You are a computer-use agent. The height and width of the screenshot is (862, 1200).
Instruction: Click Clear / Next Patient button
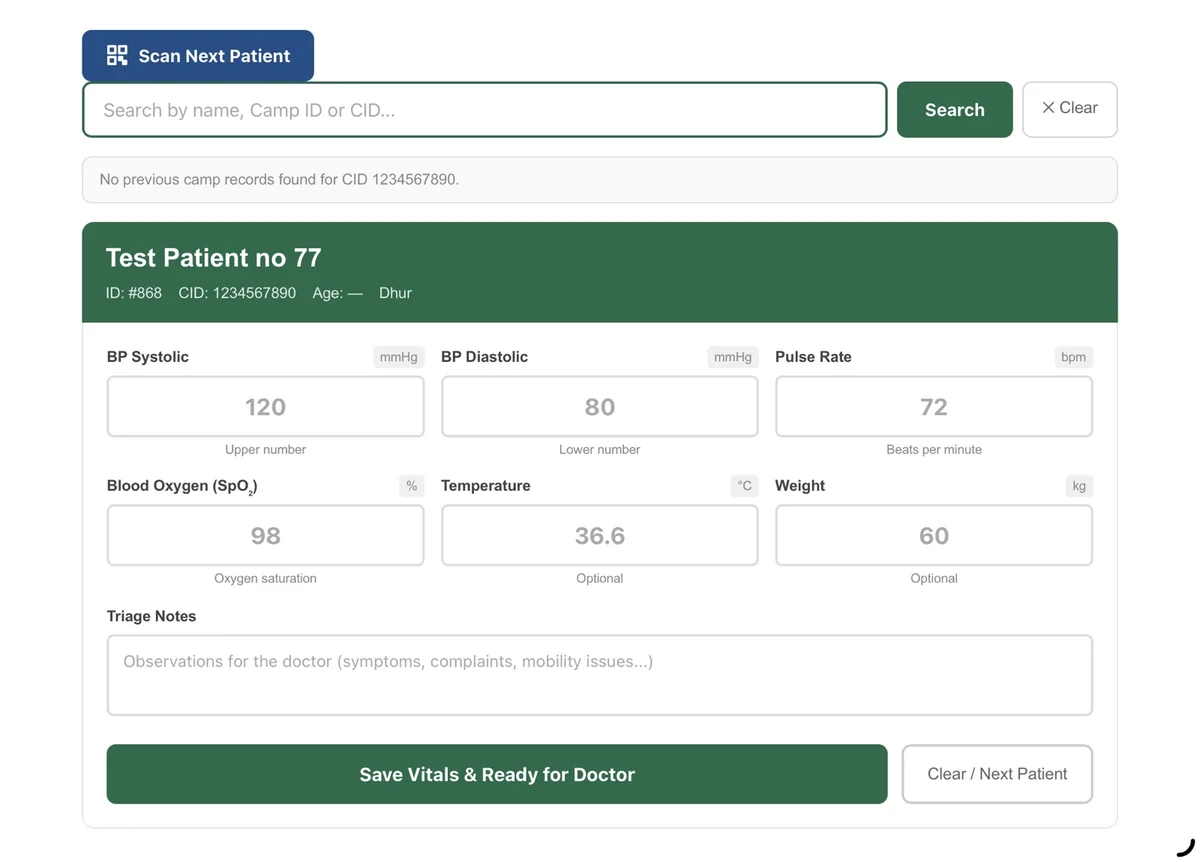[x=997, y=774]
